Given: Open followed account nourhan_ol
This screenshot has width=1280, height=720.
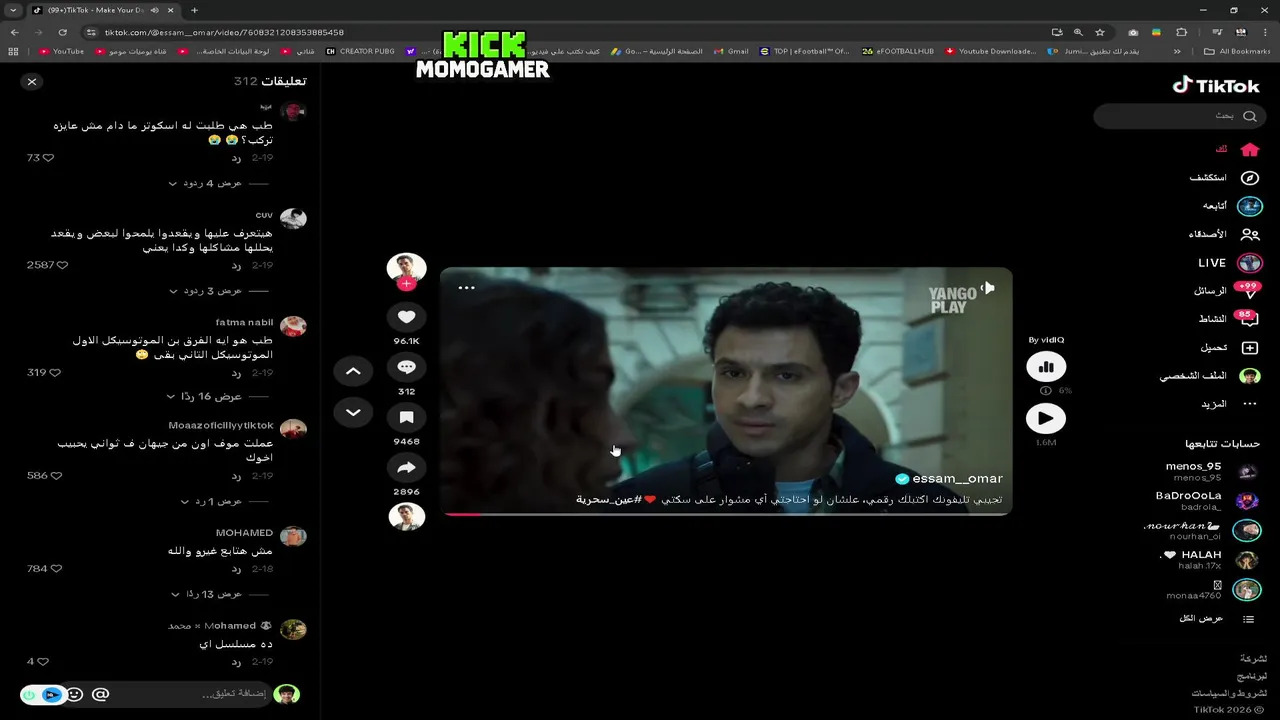Looking at the screenshot, I should pos(1201,531).
